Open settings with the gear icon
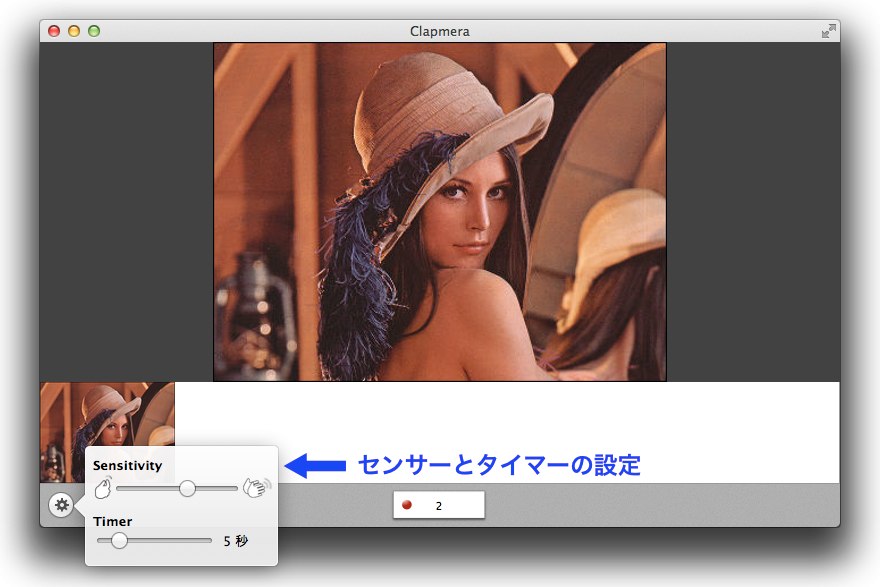Image resolution: width=880 pixels, height=587 pixels. (61, 505)
